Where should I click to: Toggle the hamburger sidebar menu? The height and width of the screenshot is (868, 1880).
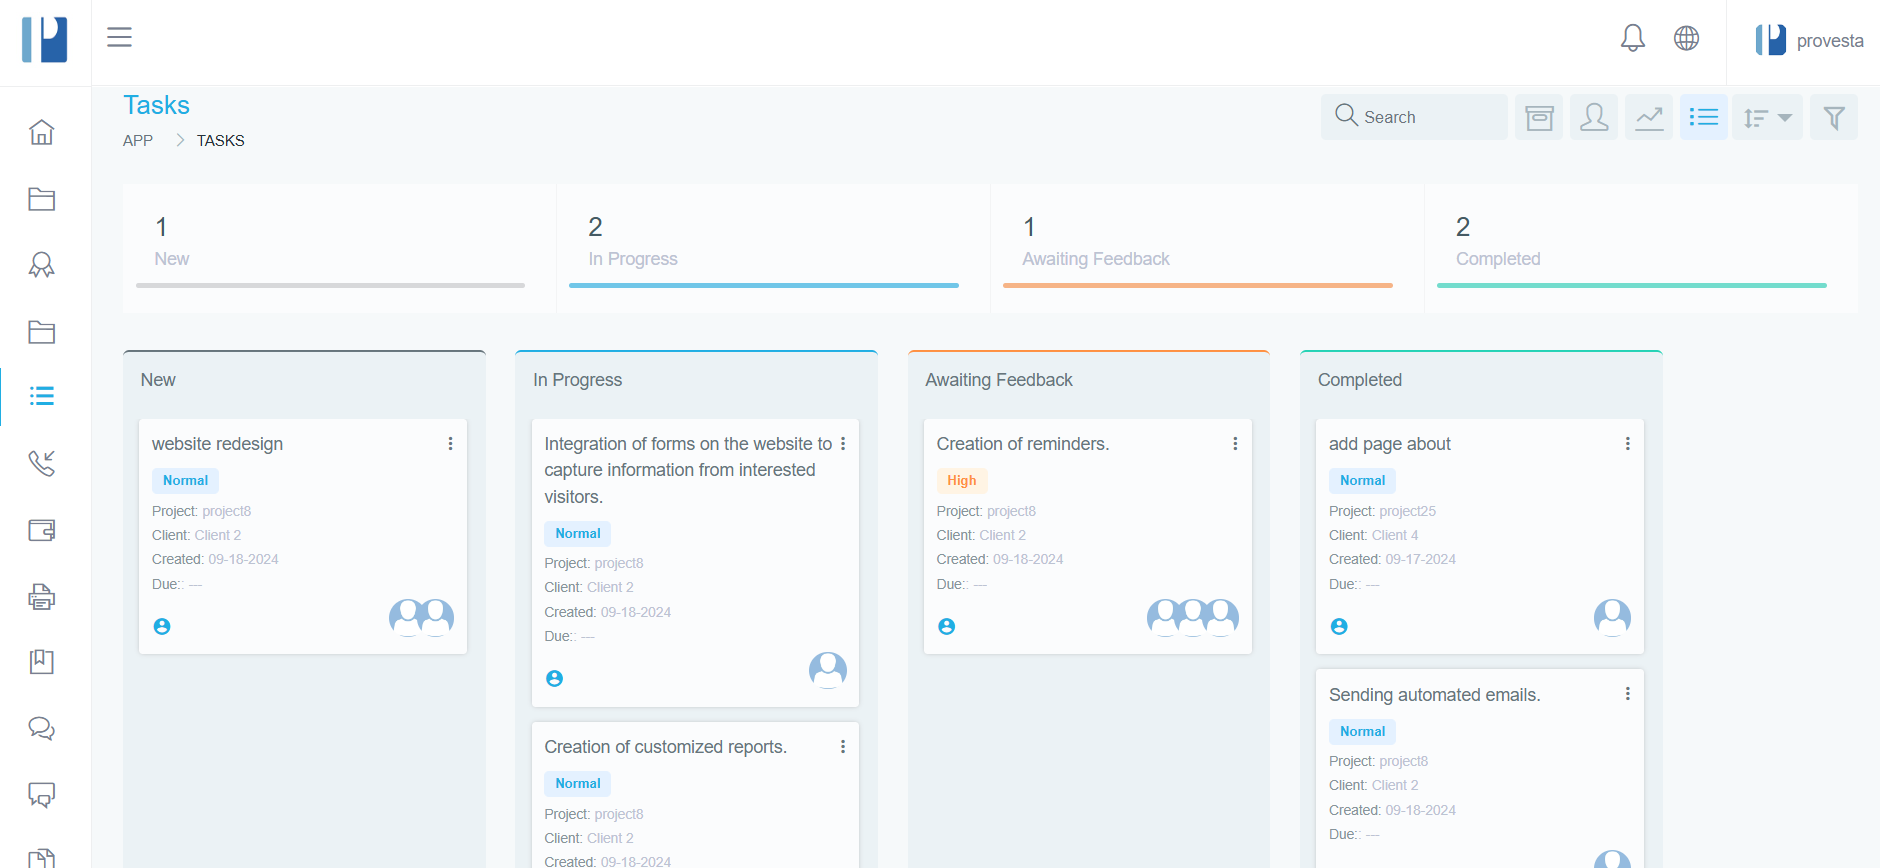(x=120, y=37)
